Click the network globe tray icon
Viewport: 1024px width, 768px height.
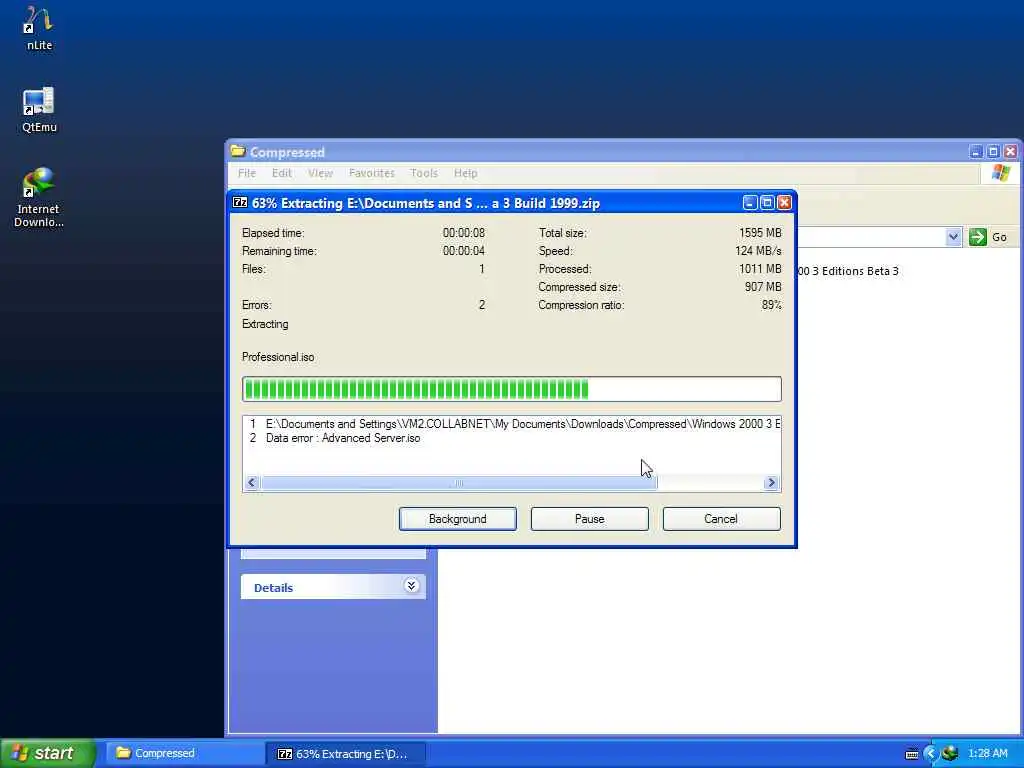pos(950,753)
